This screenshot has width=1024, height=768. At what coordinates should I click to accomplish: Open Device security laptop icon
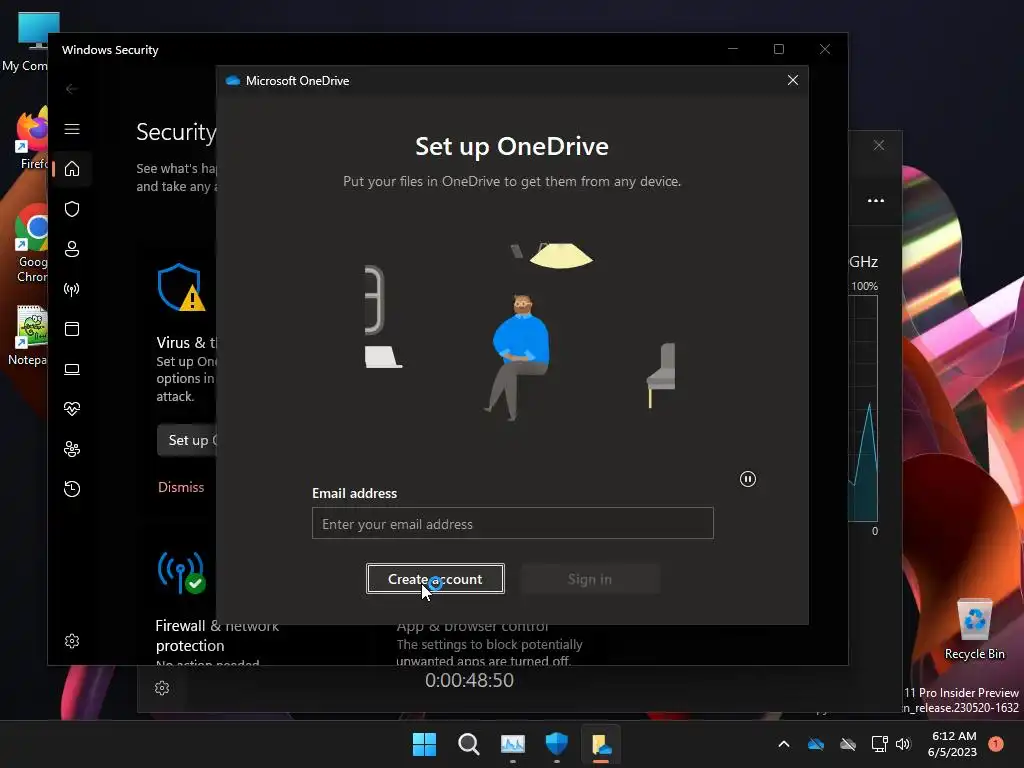click(x=72, y=369)
